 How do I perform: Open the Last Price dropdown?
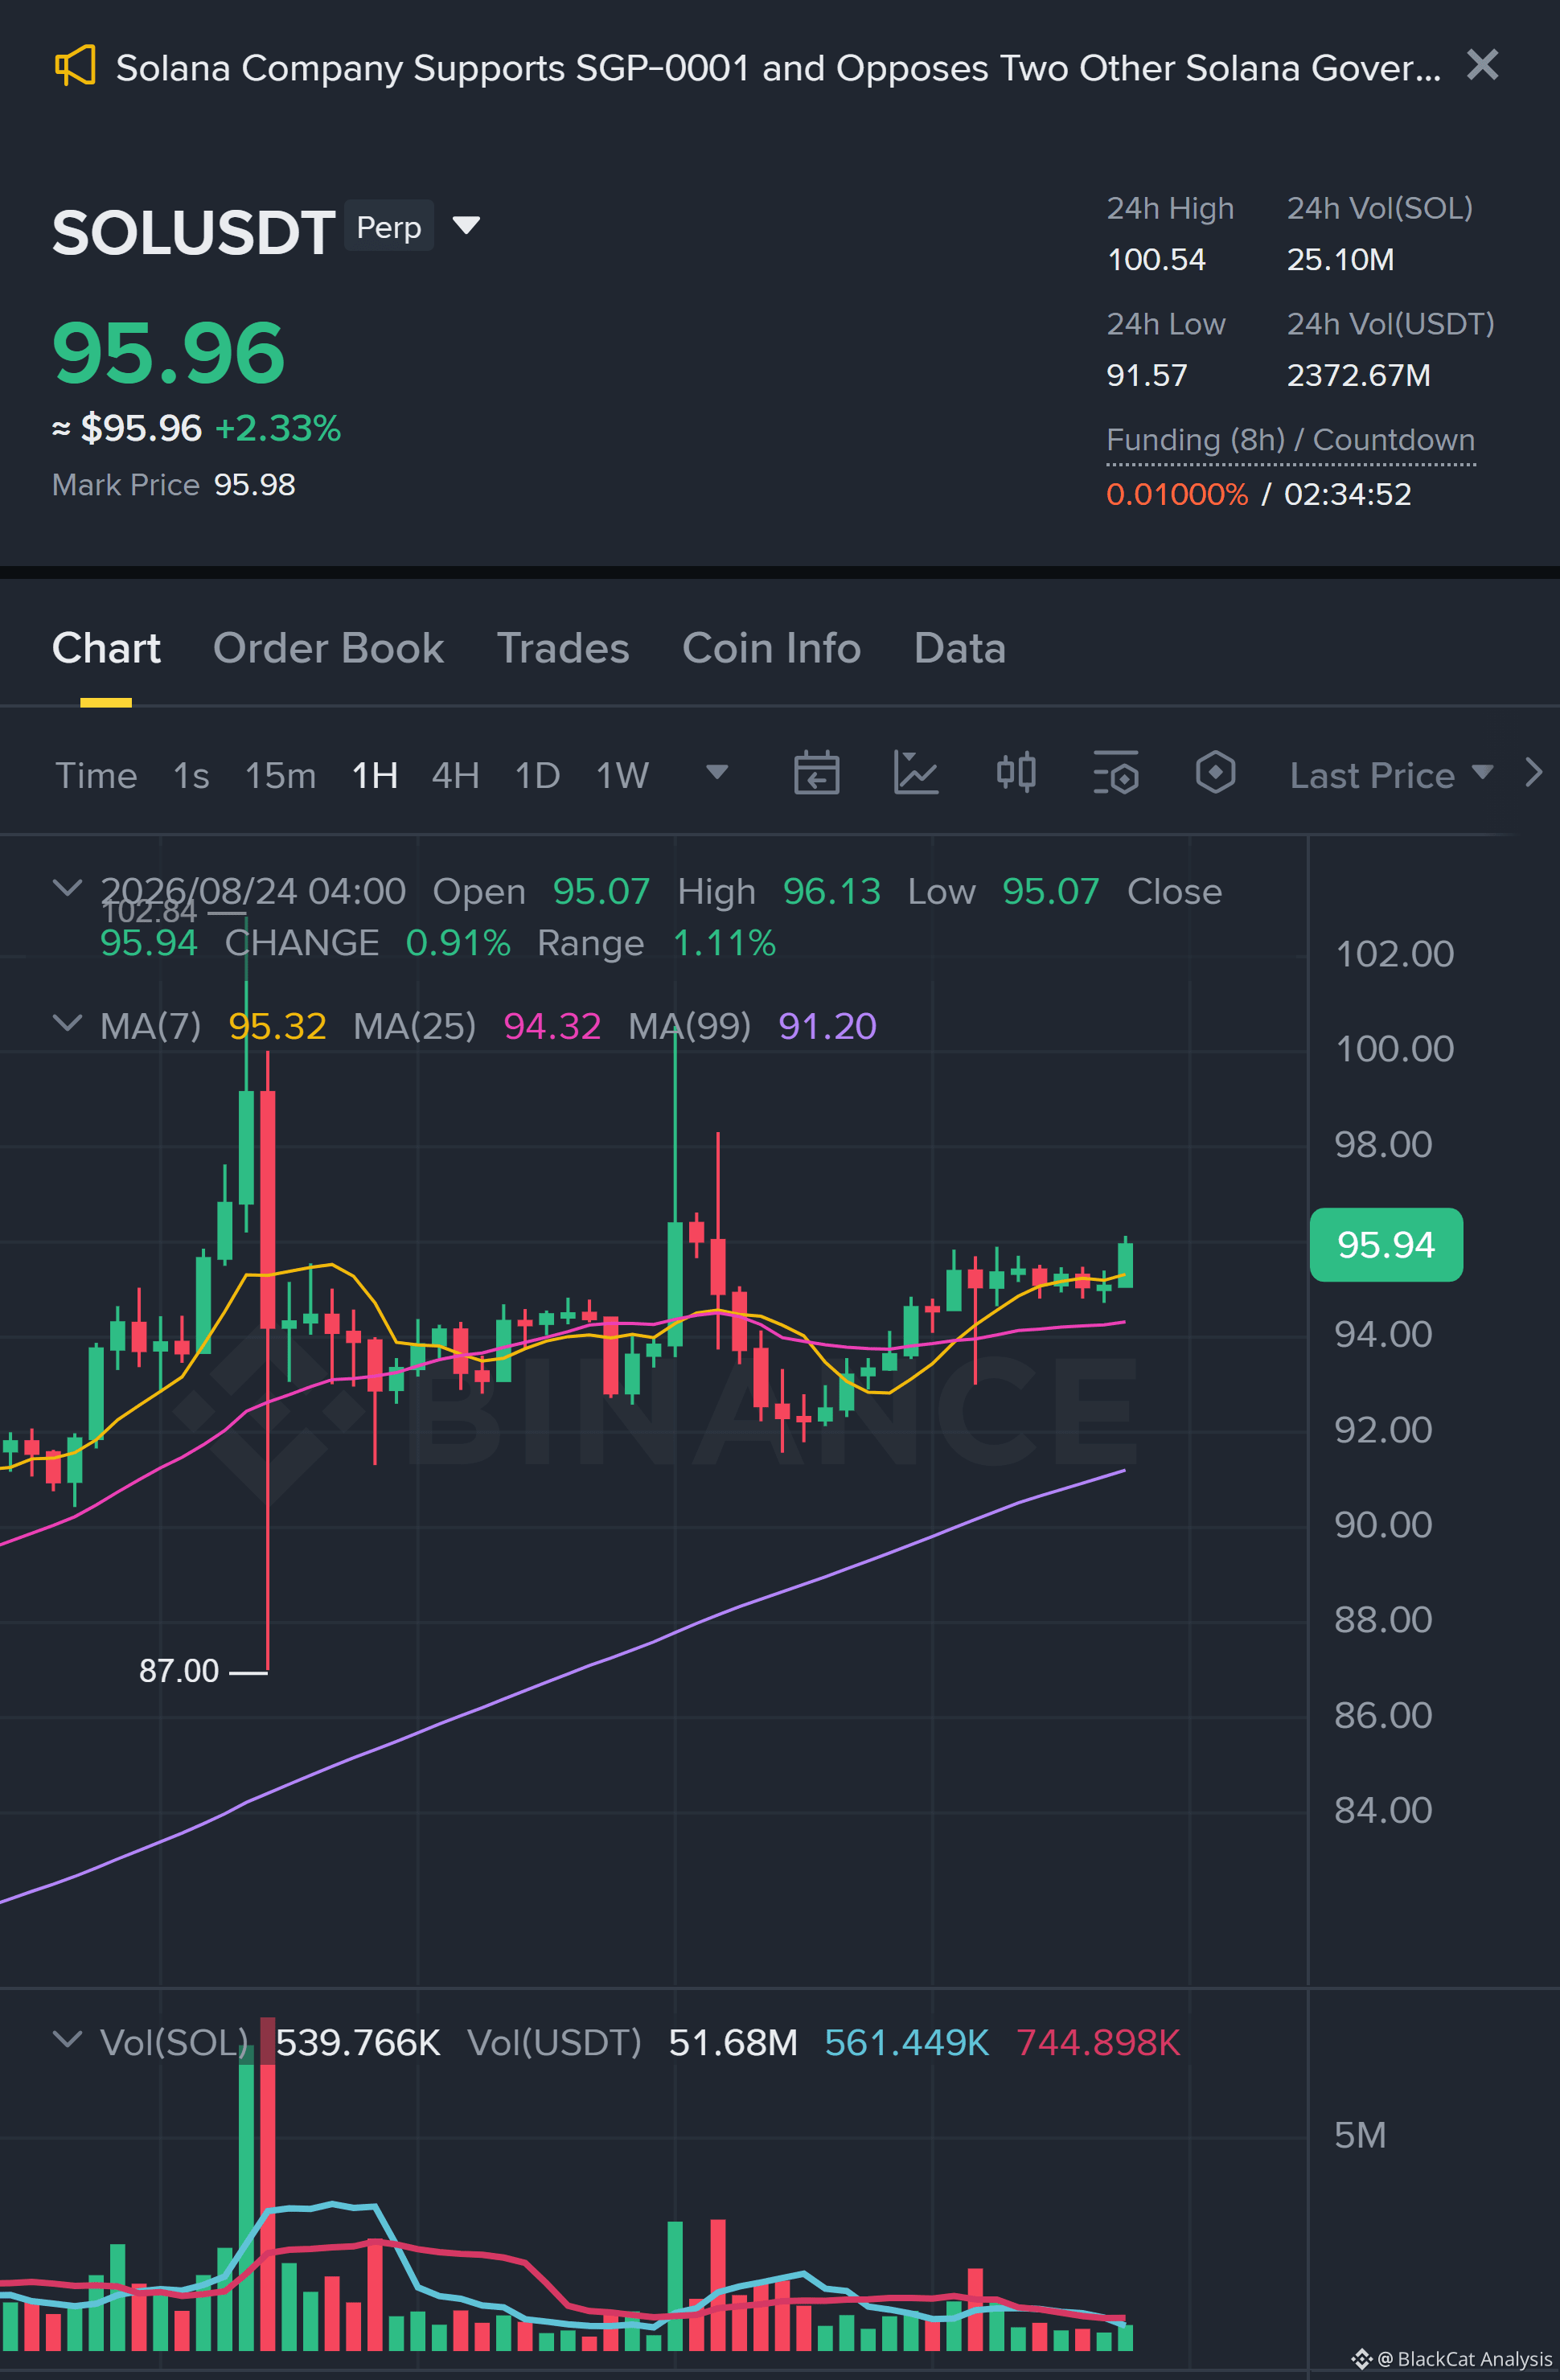coord(1390,775)
